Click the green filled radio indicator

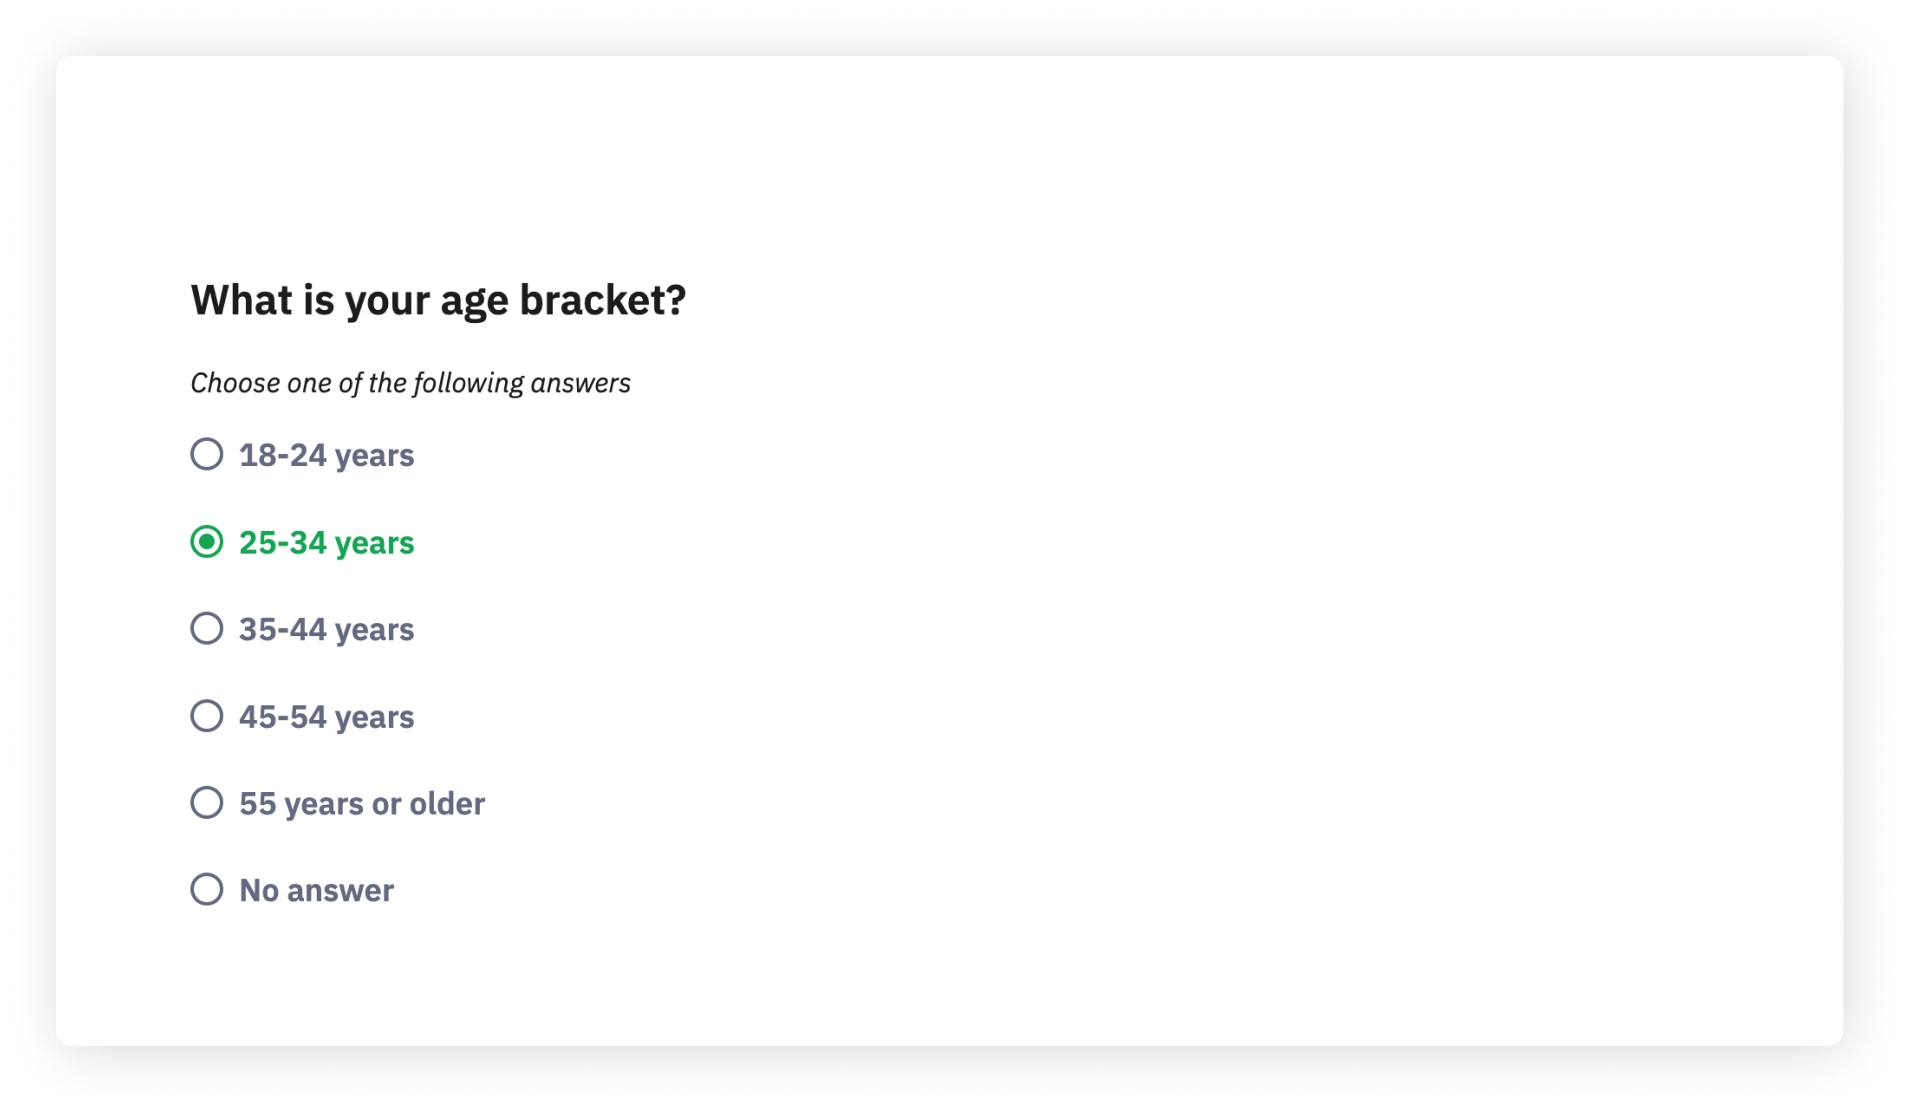tap(207, 542)
